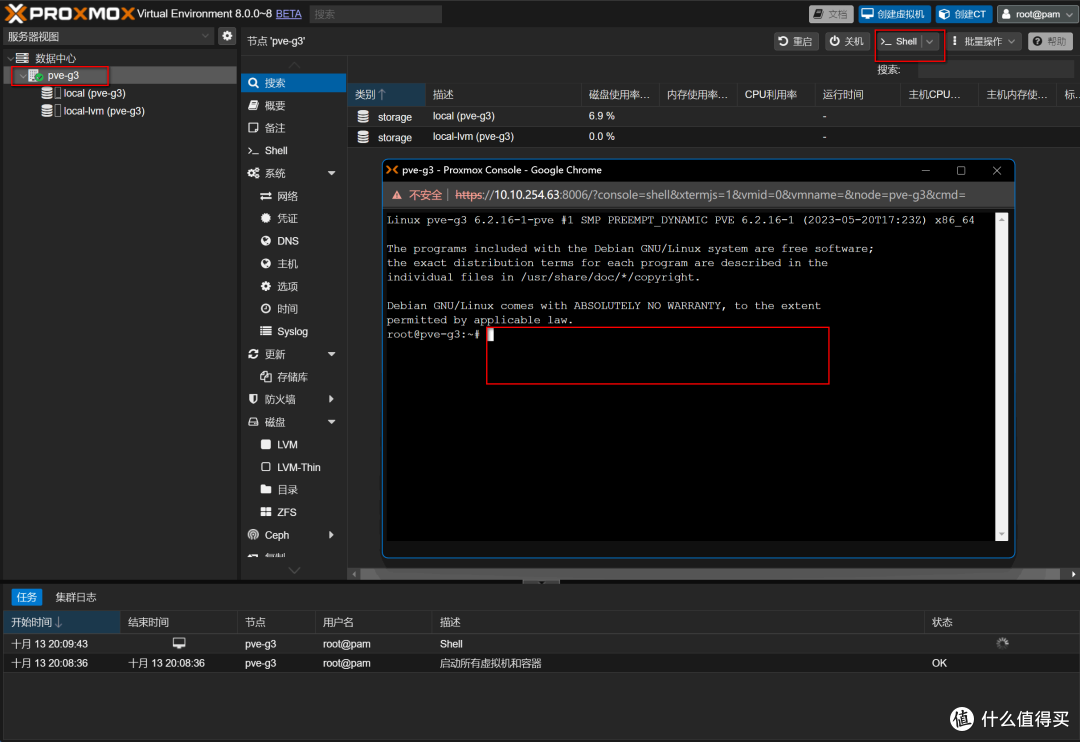
Task: Click the local-lvm (pve-g3) storage icon in tree
Action: (x=47, y=111)
